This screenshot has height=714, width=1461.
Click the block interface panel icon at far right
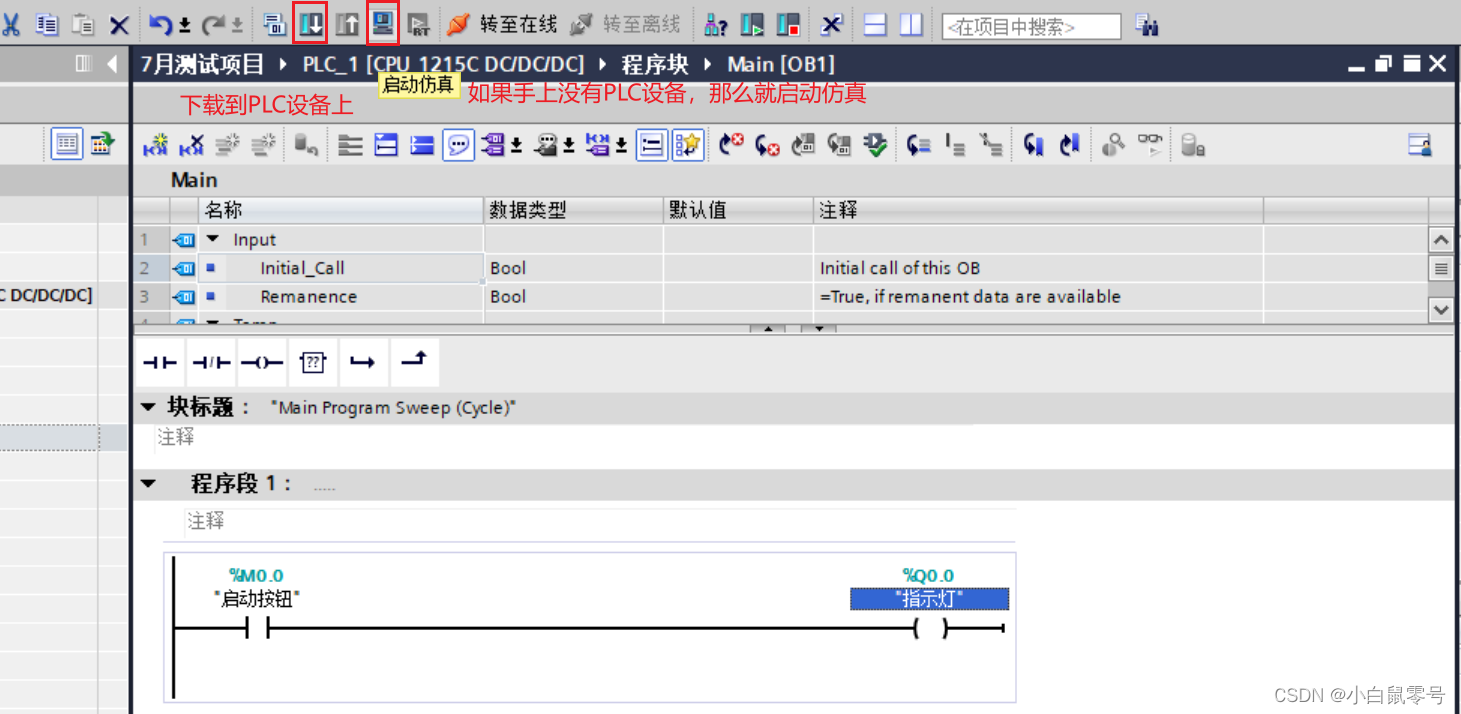1420,146
